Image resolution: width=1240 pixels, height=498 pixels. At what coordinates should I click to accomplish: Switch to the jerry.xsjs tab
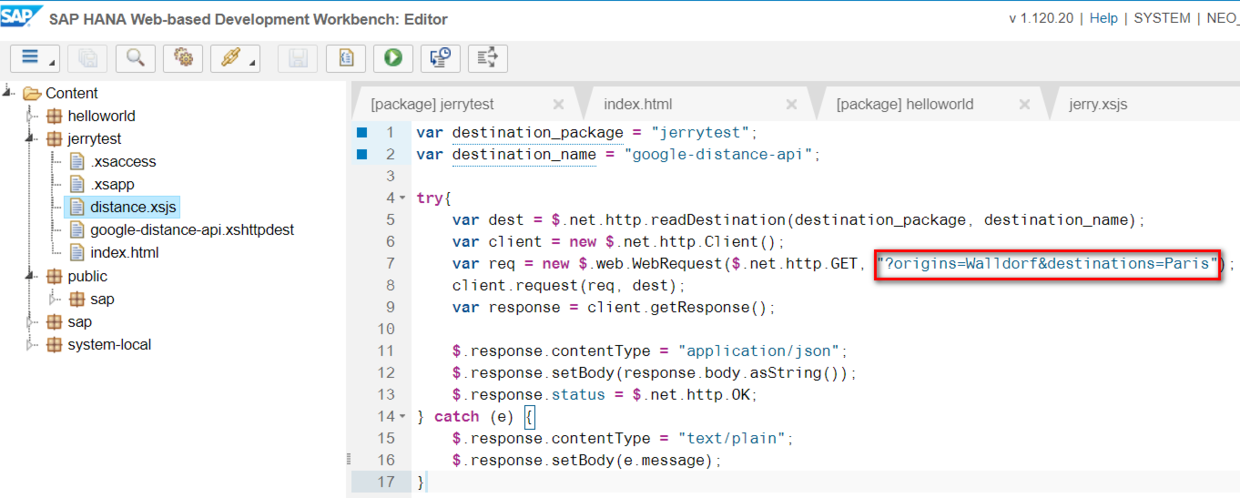tap(1098, 104)
